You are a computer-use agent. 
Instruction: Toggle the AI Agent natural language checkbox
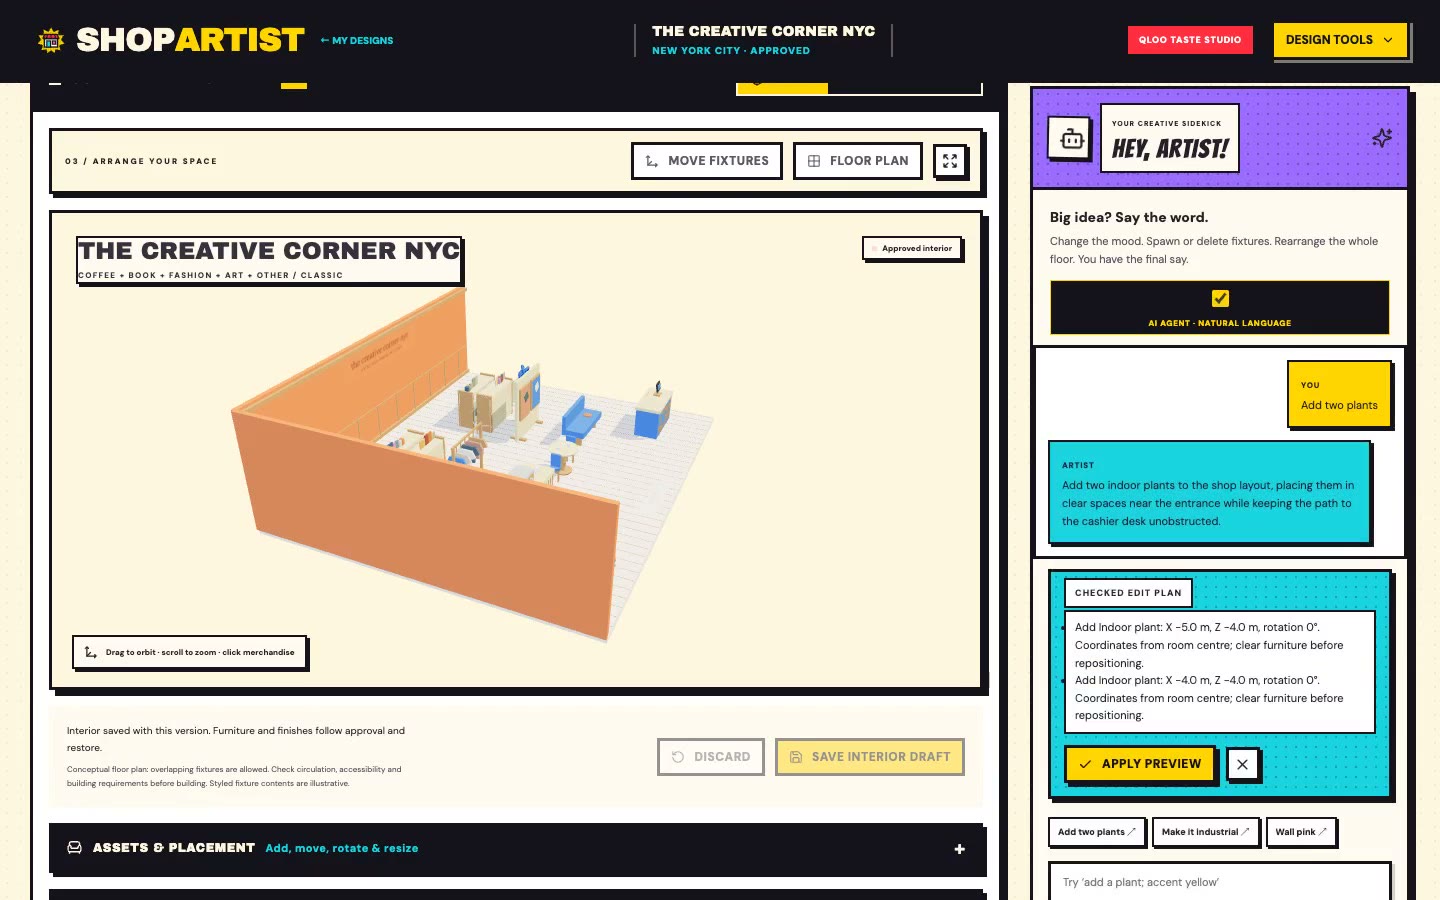pyautogui.click(x=1220, y=298)
